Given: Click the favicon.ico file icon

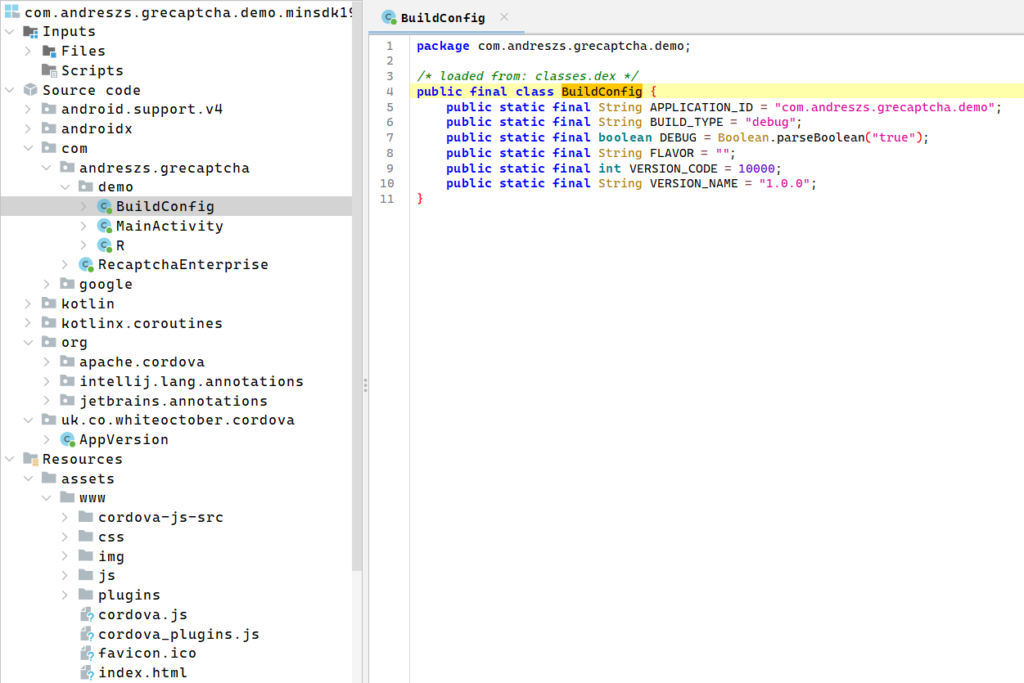Looking at the screenshot, I should [87, 654].
